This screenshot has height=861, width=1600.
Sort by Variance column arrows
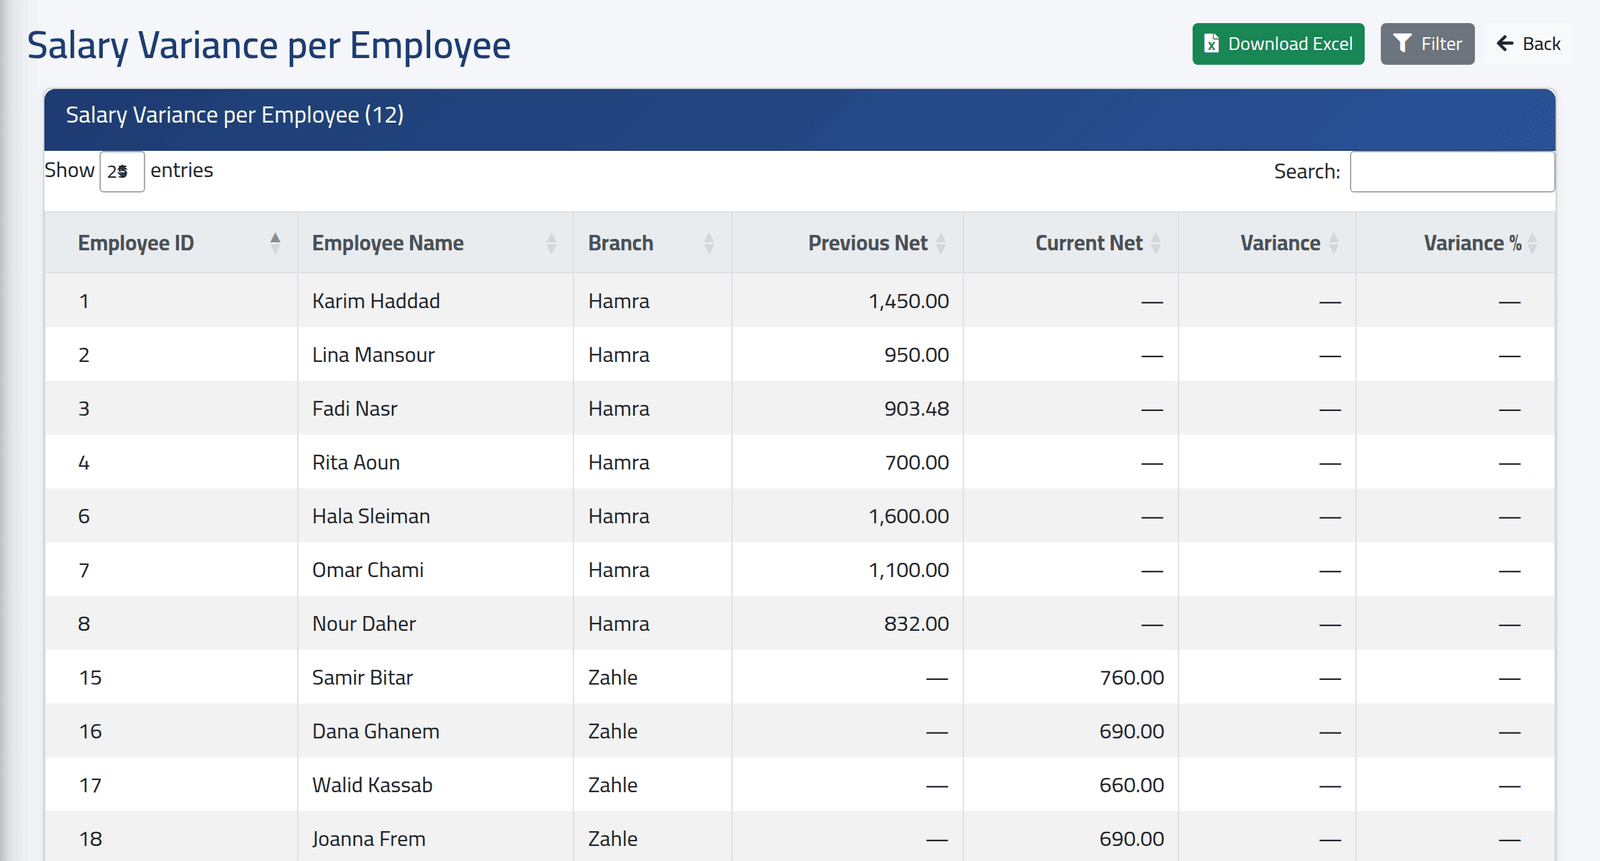(x=1334, y=243)
